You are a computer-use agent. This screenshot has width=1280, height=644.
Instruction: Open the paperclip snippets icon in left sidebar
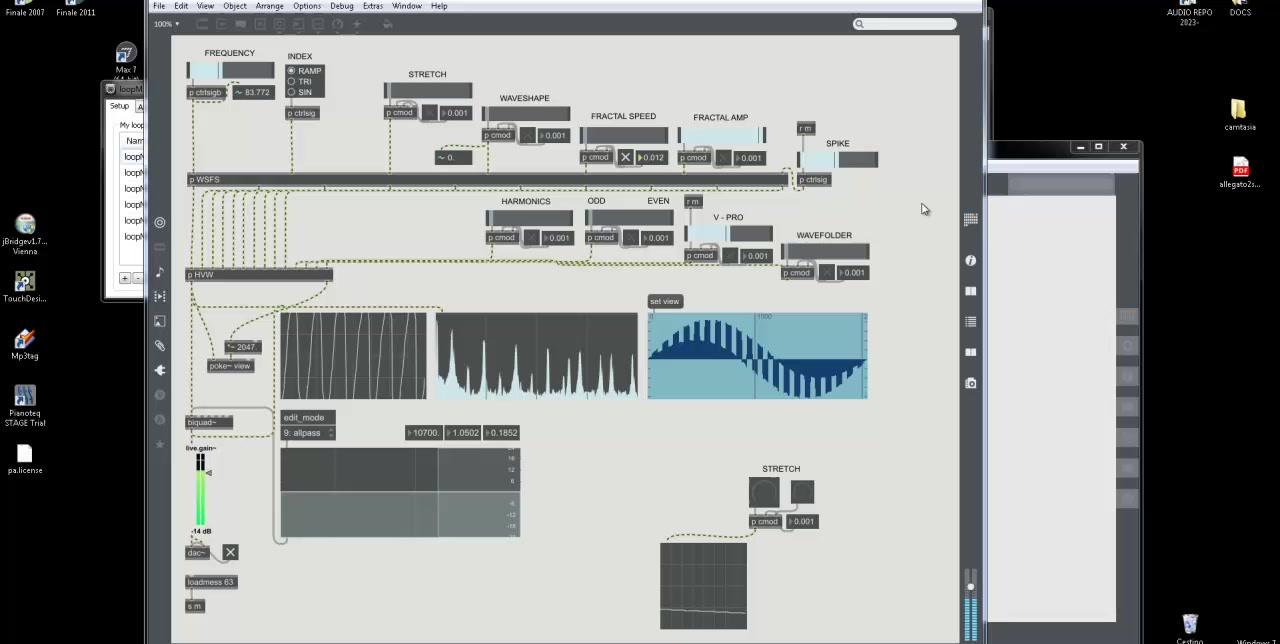coord(160,346)
